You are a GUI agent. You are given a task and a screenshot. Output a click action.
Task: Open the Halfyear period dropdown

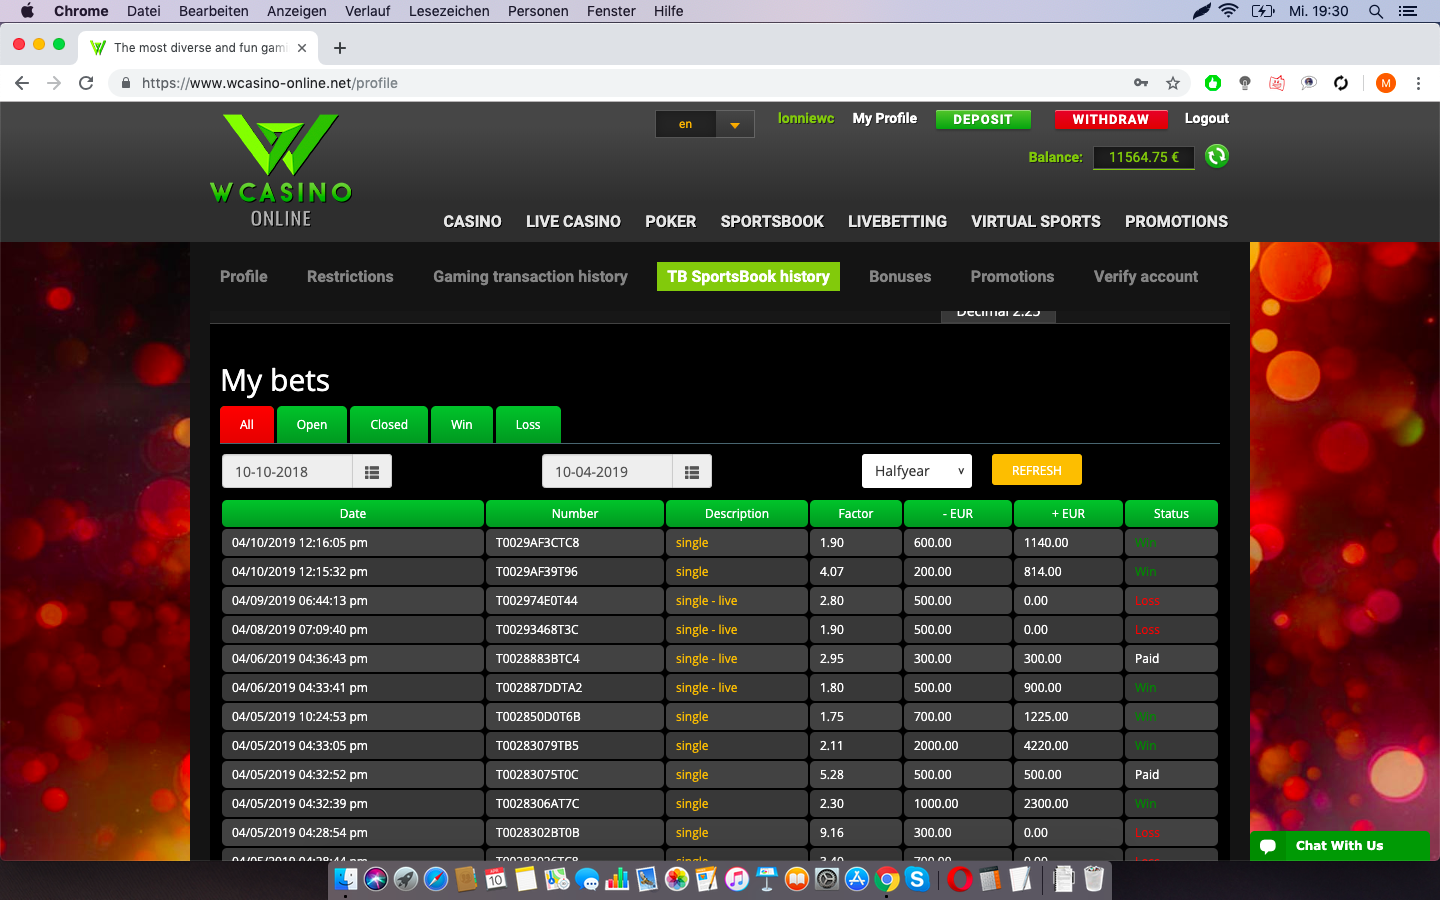click(917, 471)
